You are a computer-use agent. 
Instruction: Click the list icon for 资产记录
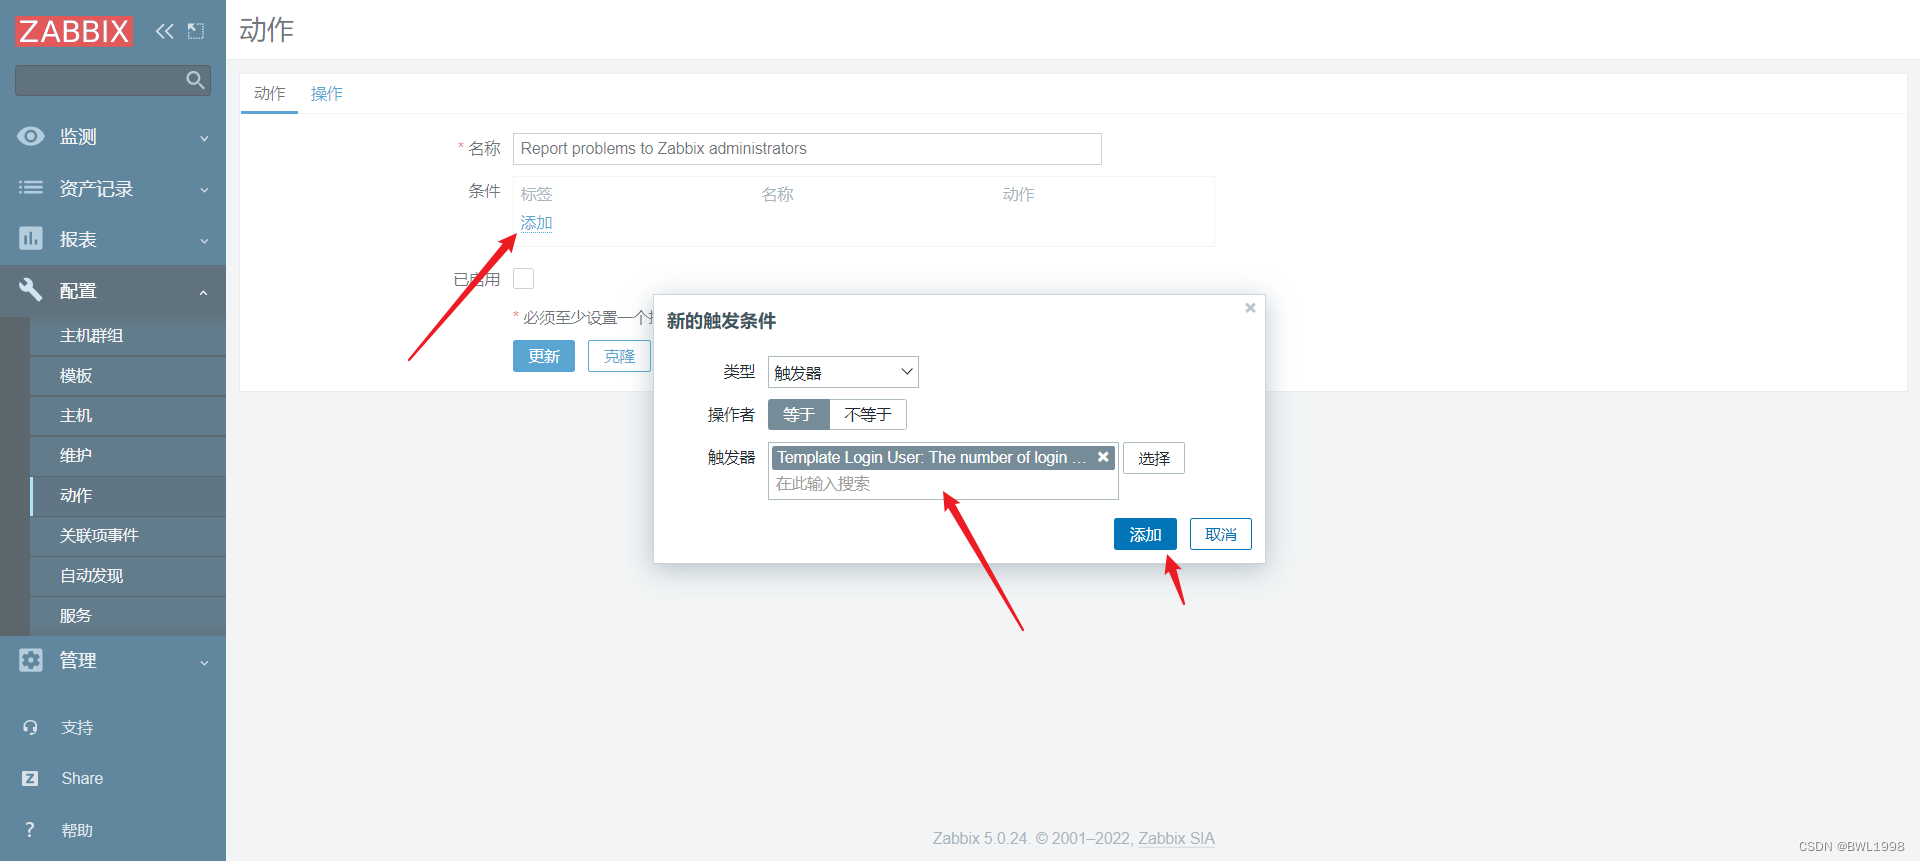click(x=31, y=188)
